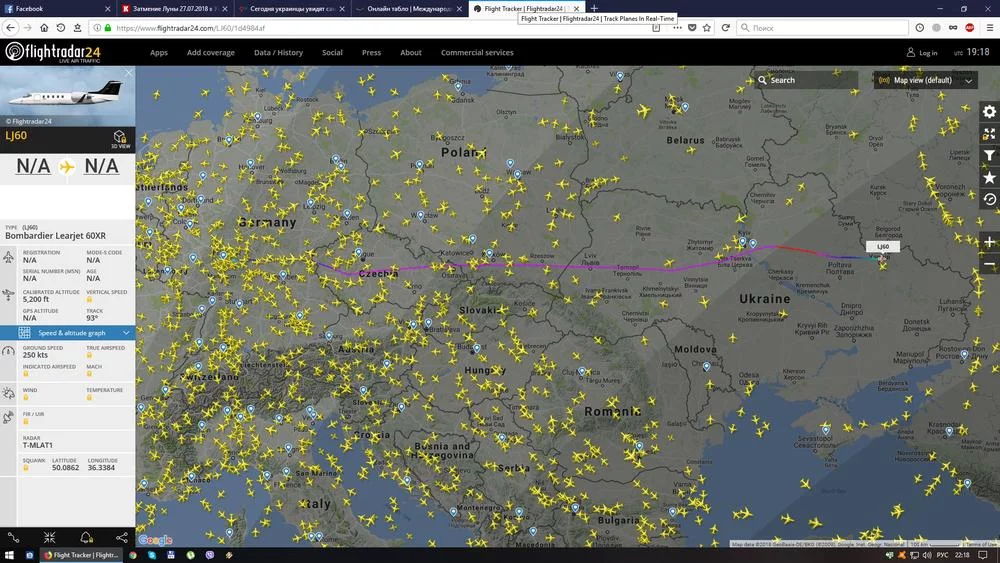Toggle follow aircraft center-on-plane icon
This screenshot has height=563, width=1000.
tap(49, 537)
